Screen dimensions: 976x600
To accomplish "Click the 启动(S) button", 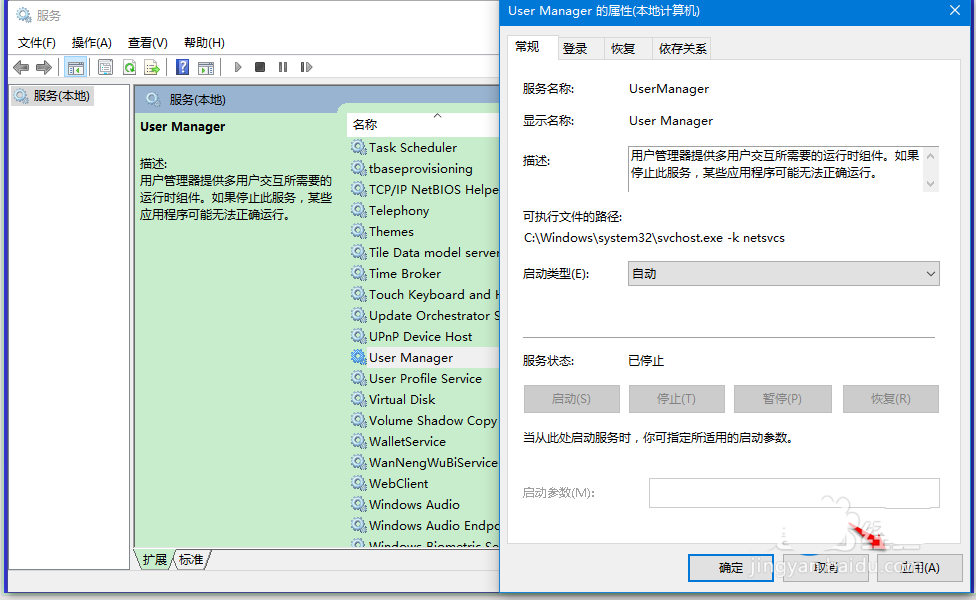I will click(571, 399).
